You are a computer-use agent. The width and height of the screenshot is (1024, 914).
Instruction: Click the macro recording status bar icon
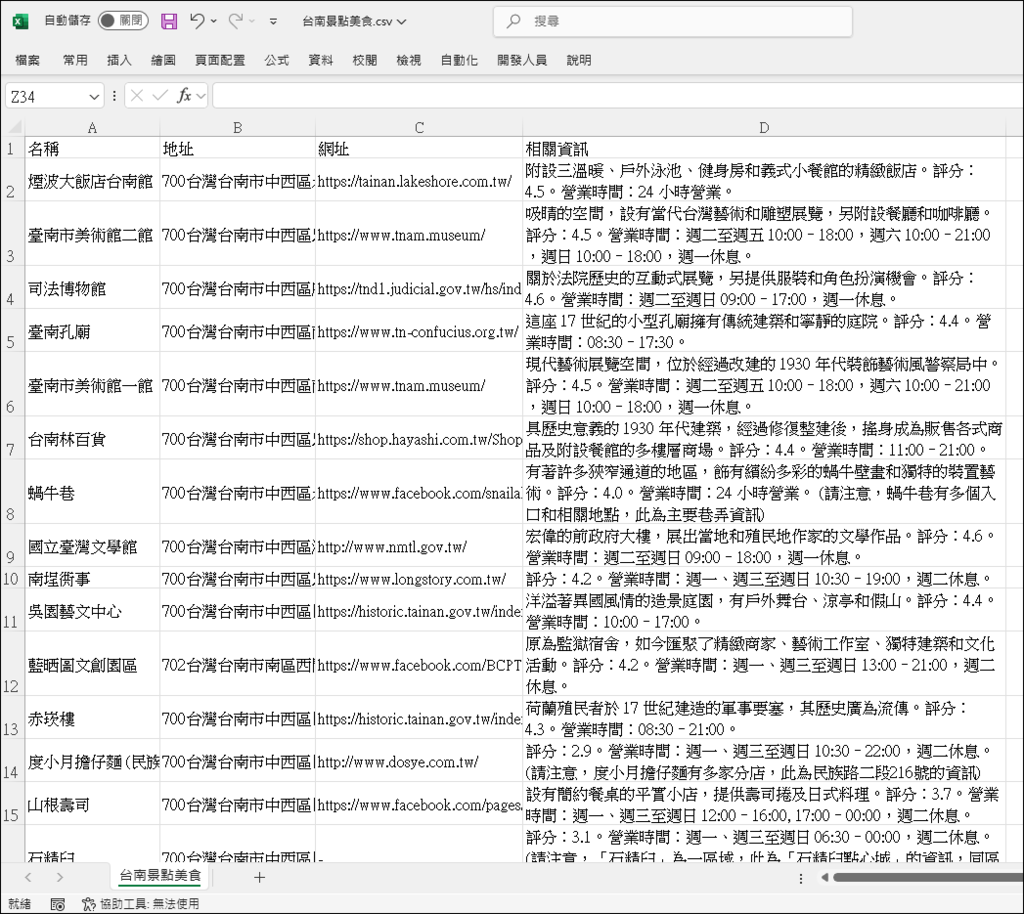(57, 904)
